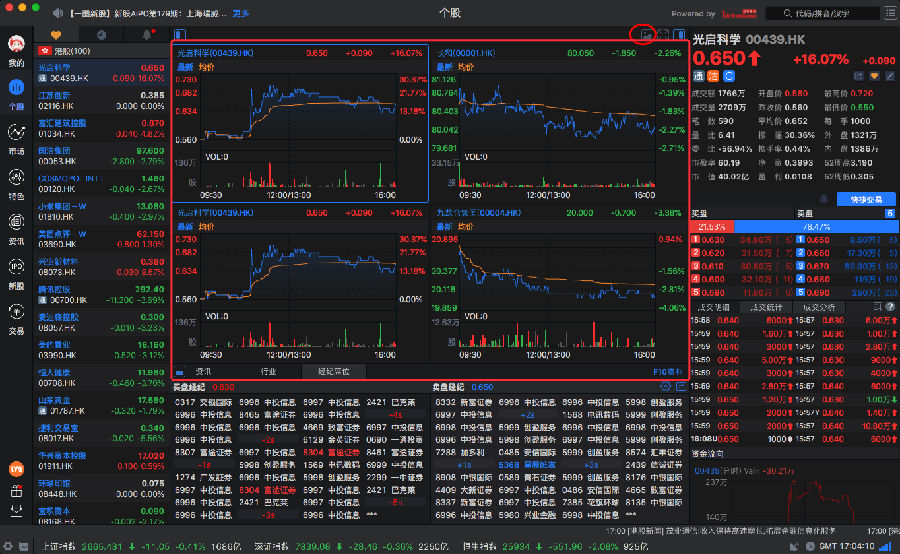This screenshot has height=554, width=900.
Task: Open the share chart icon in quote panel
Action: click(x=859, y=76)
